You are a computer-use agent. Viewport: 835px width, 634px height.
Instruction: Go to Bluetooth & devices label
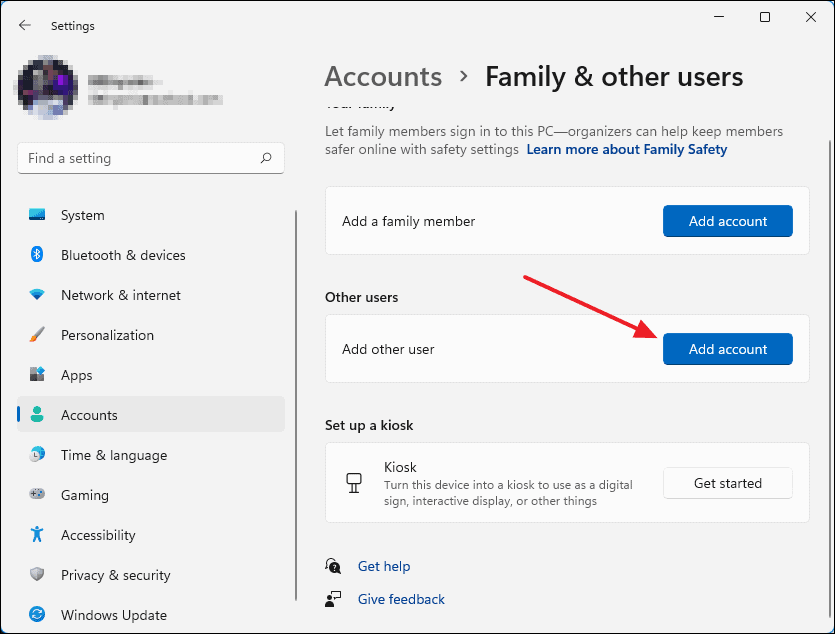coord(123,255)
